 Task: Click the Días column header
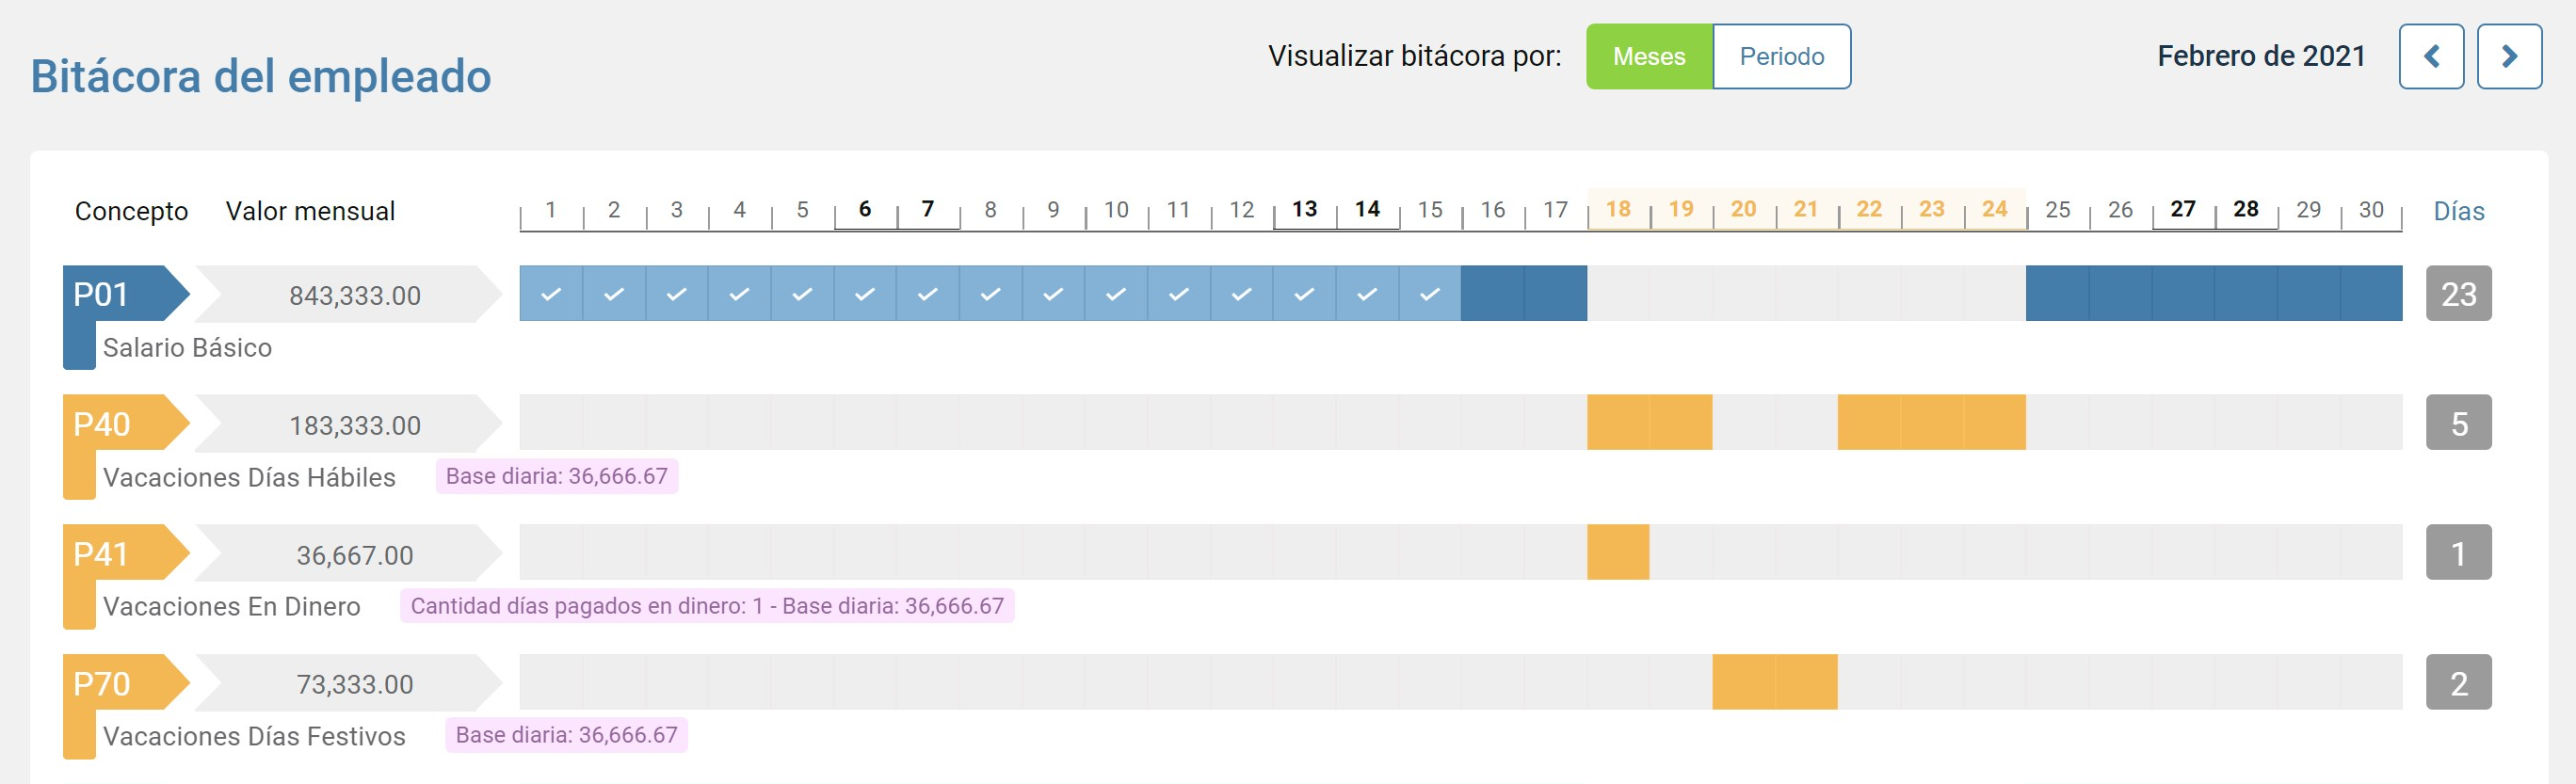pyautogui.click(x=2458, y=211)
